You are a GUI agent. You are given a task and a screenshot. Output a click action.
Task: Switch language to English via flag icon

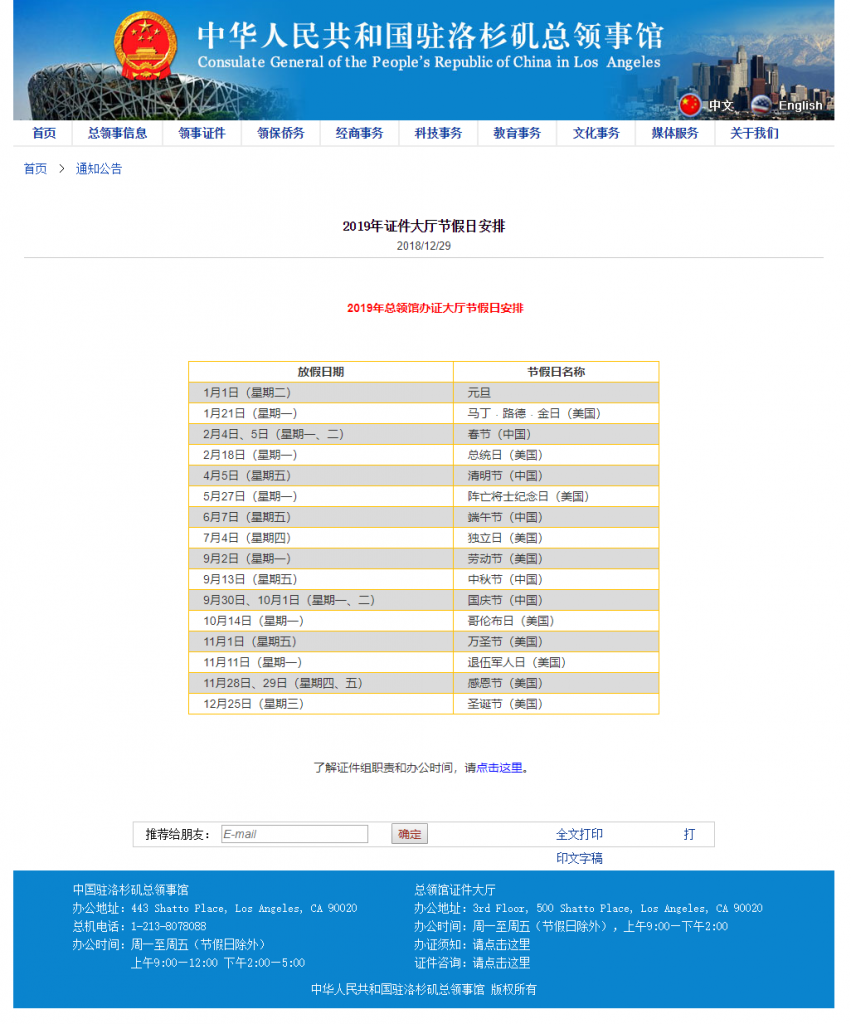[762, 104]
